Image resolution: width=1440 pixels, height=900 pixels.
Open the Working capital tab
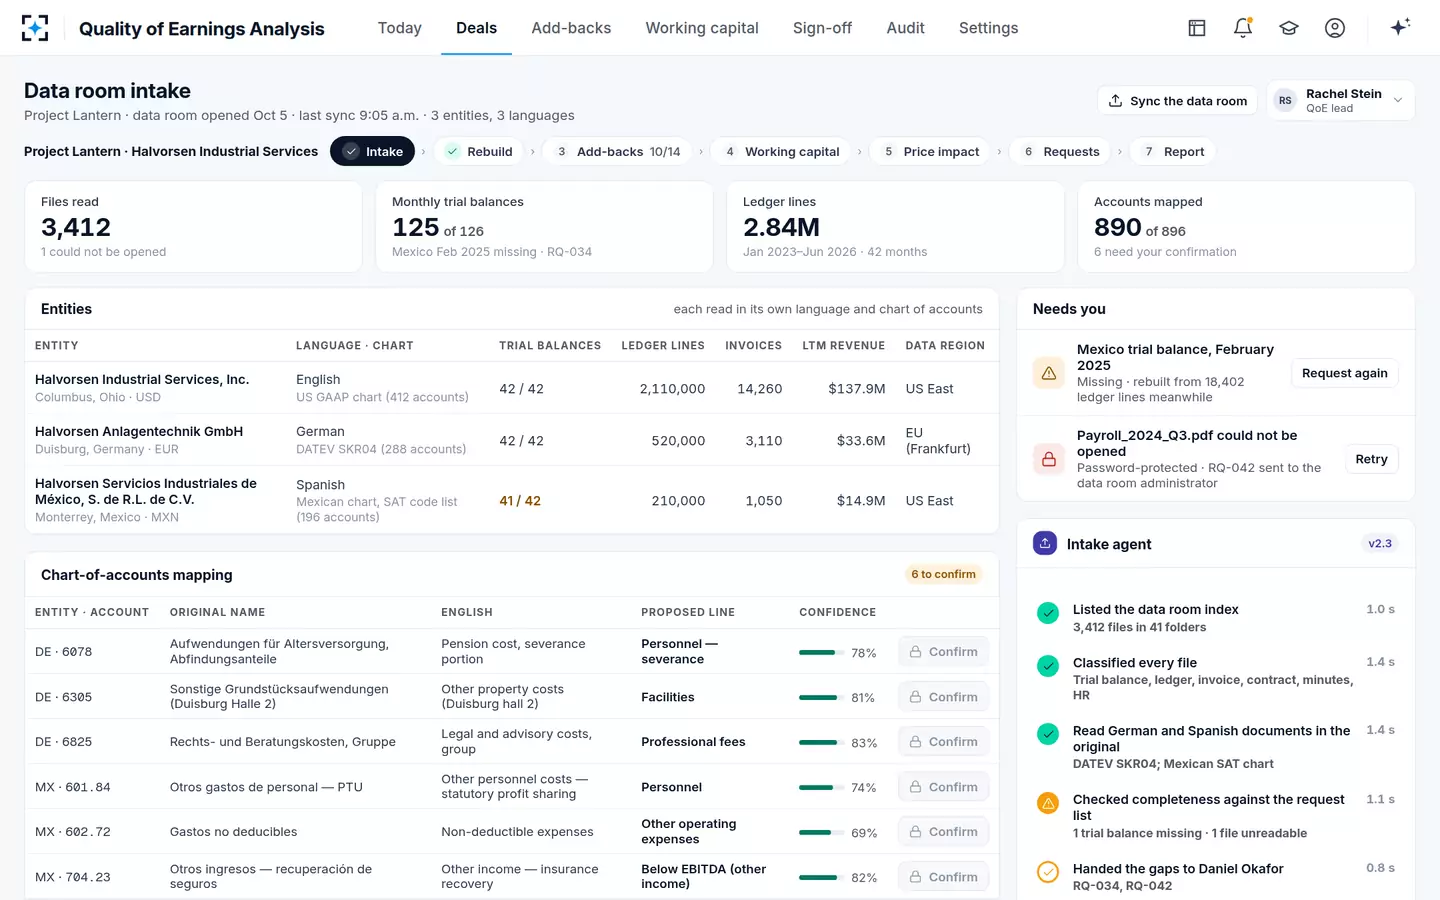click(702, 28)
